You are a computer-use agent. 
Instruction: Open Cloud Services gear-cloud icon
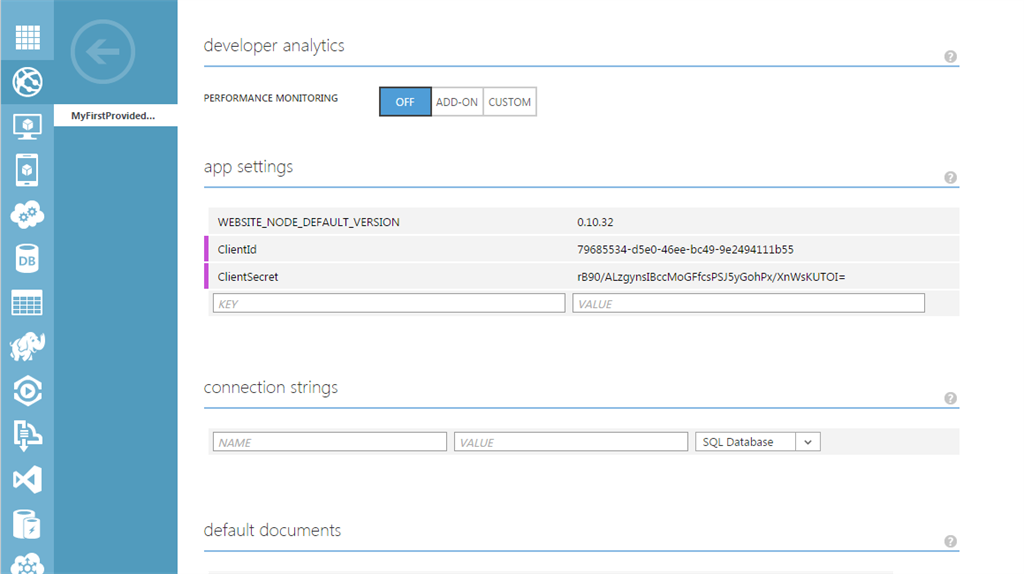click(27, 214)
